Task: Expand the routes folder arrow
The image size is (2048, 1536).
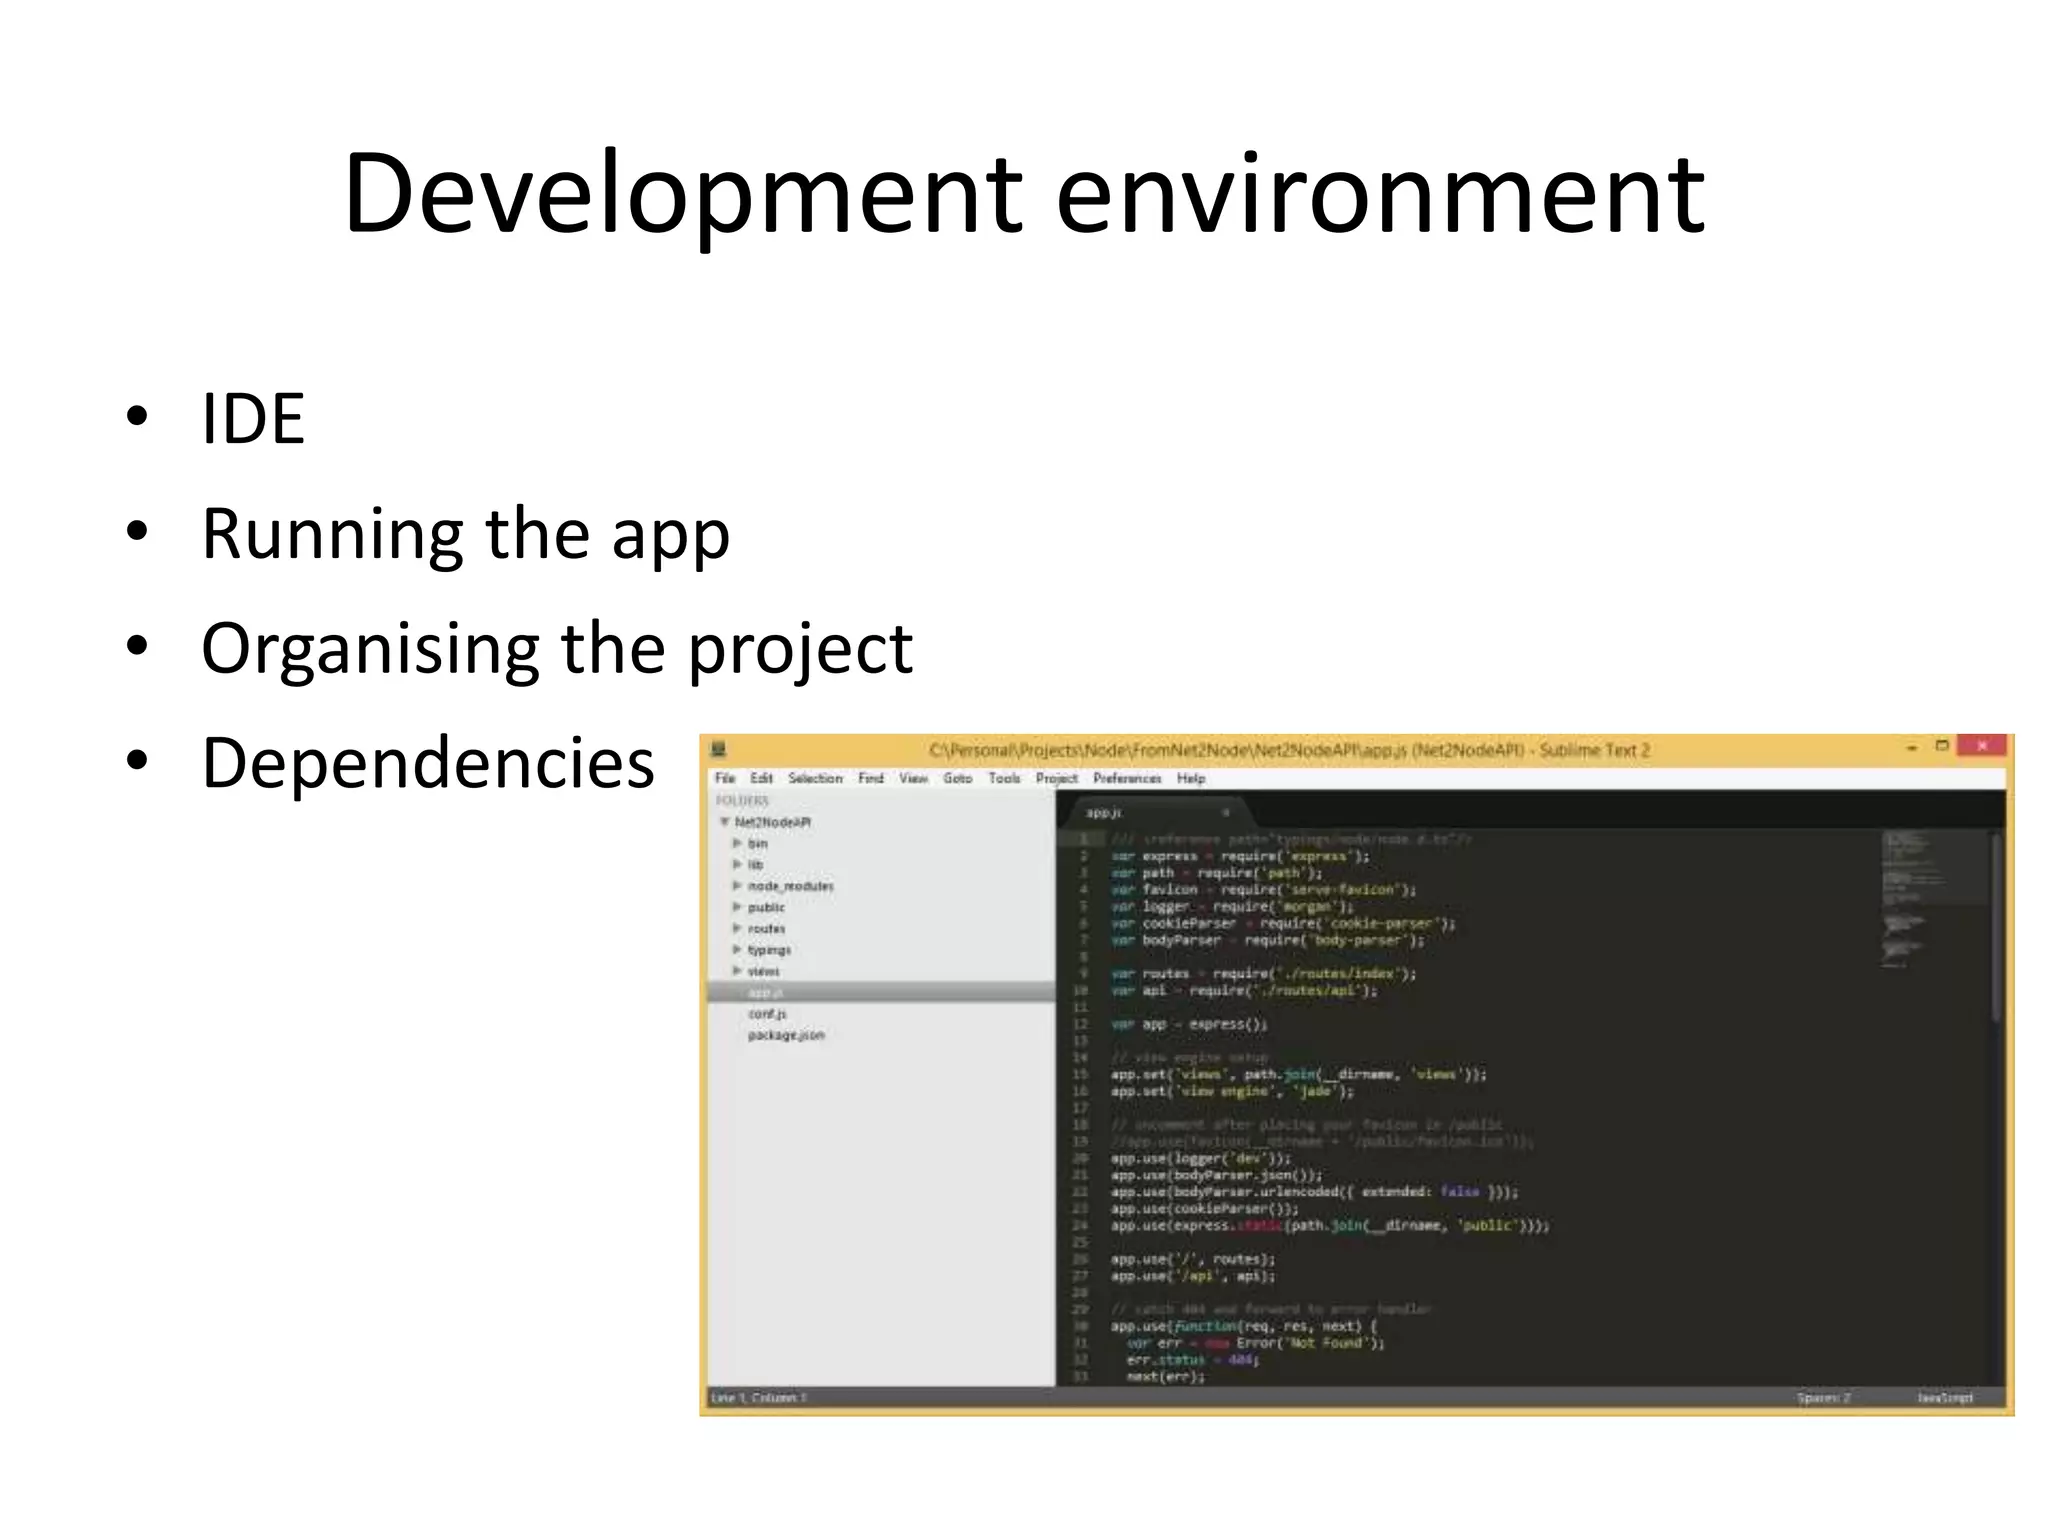Action: [x=737, y=928]
